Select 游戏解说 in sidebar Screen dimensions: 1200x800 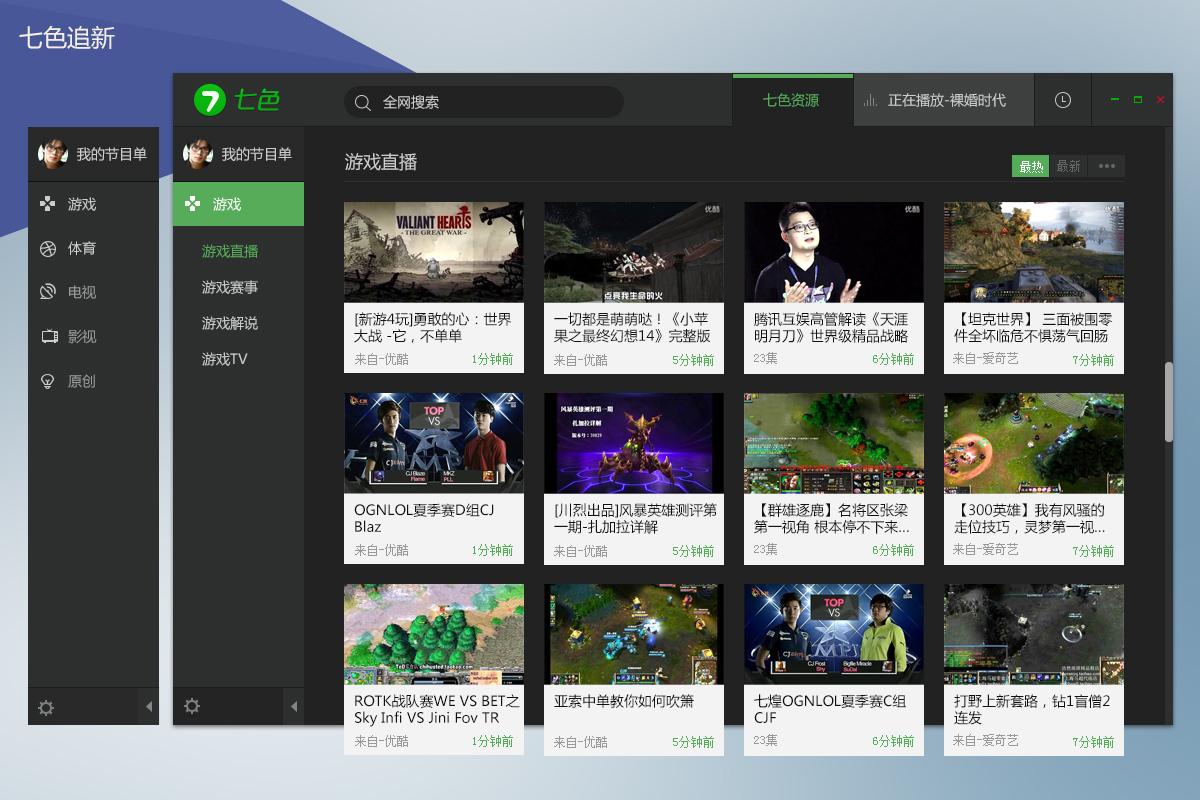click(230, 323)
